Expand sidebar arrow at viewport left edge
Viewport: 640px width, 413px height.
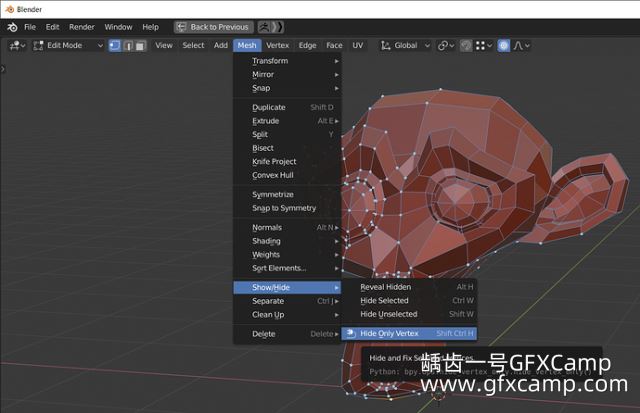tap(3, 69)
